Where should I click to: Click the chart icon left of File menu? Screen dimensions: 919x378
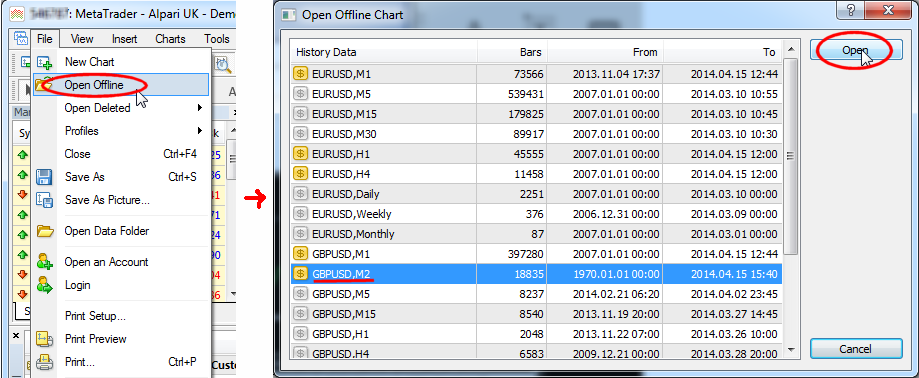pos(21,39)
